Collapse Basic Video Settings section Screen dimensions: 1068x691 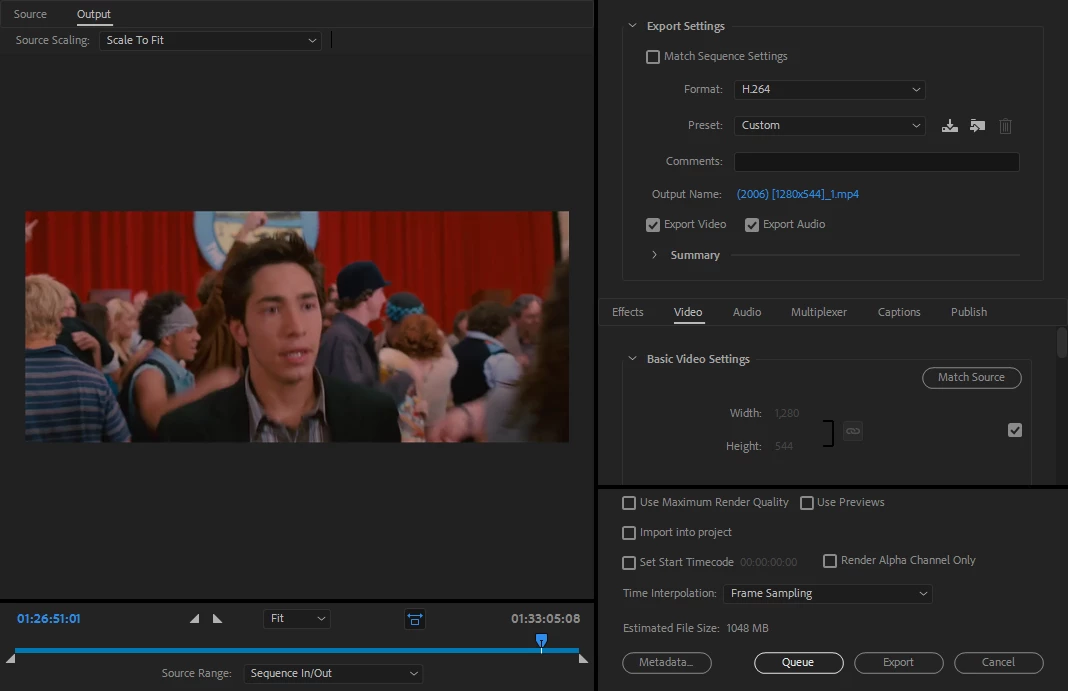(632, 359)
